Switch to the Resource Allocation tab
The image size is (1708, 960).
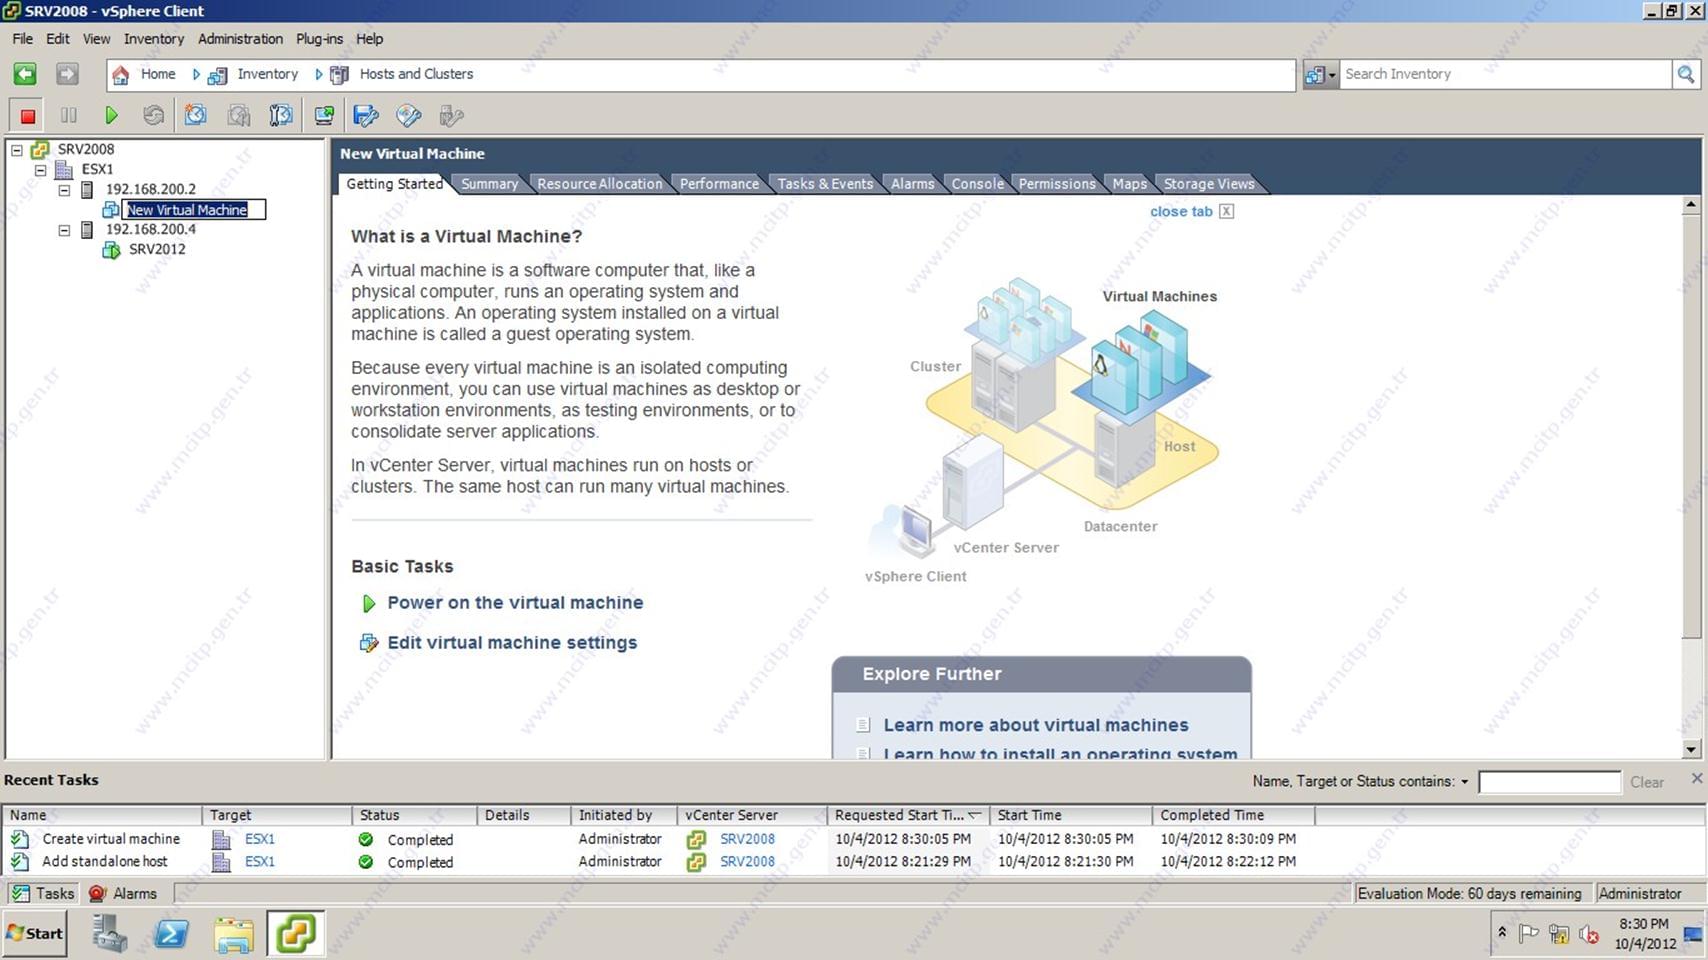[x=599, y=184]
